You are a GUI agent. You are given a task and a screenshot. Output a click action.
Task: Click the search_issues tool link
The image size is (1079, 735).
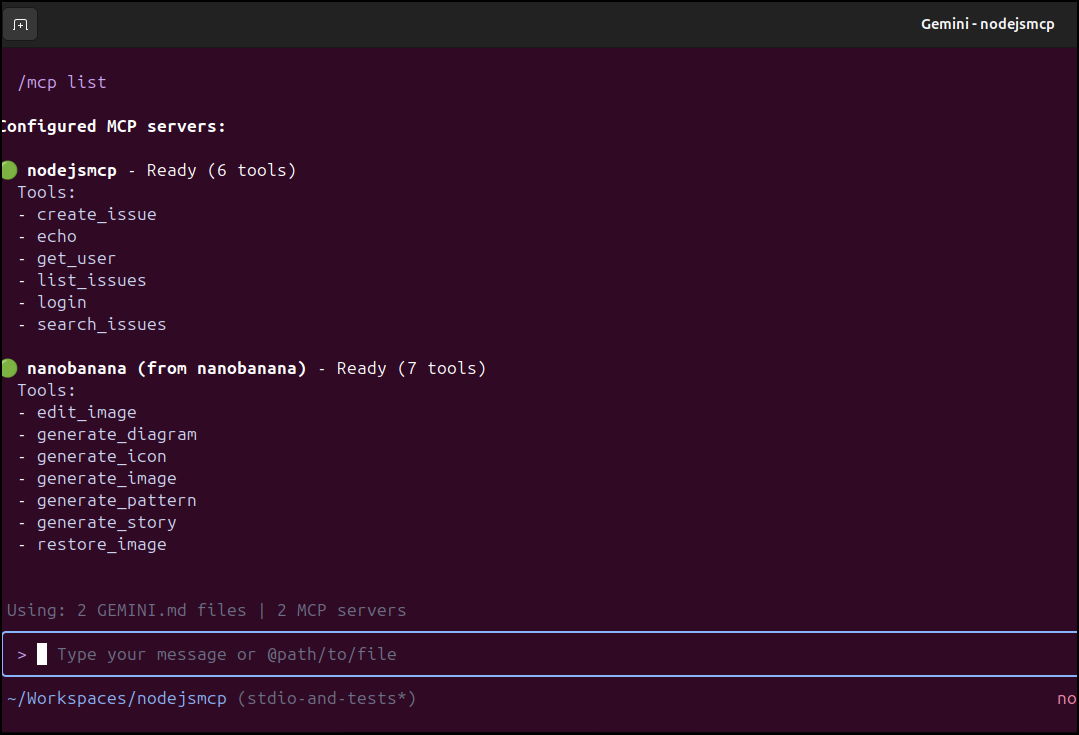101,324
